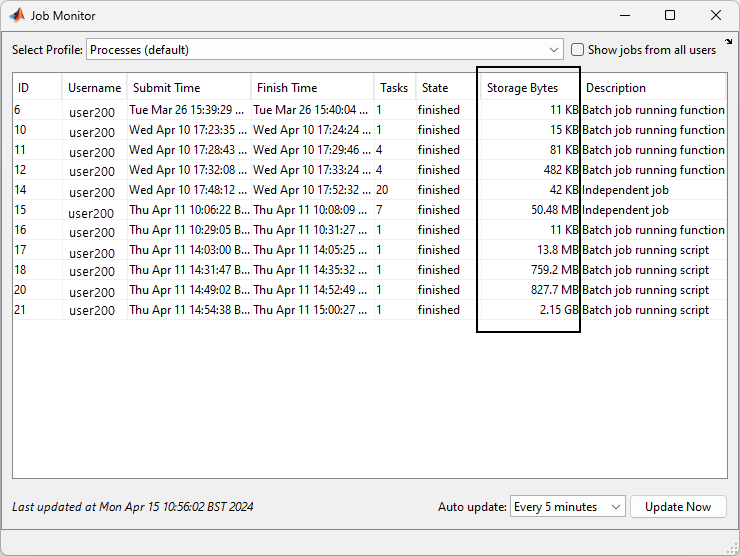Sort by the Submit Time column header

point(189,88)
